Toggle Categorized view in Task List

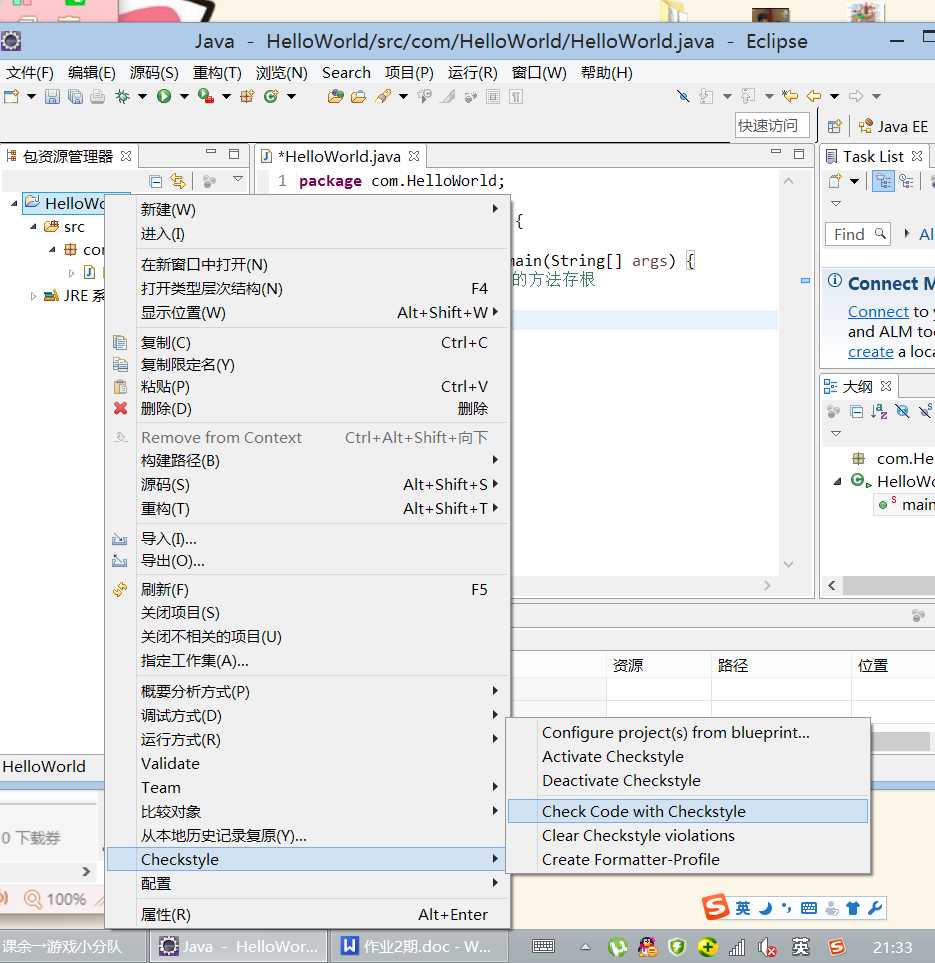[x=883, y=181]
